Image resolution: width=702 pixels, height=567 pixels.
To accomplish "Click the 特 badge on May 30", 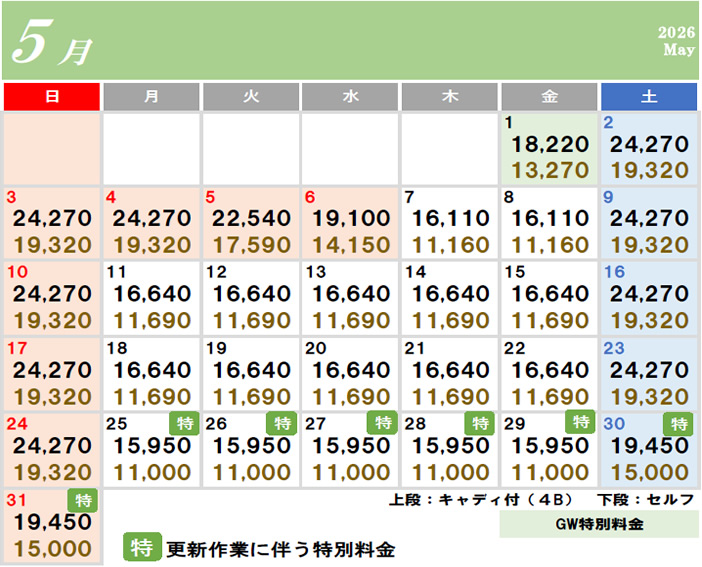I will [x=679, y=423].
